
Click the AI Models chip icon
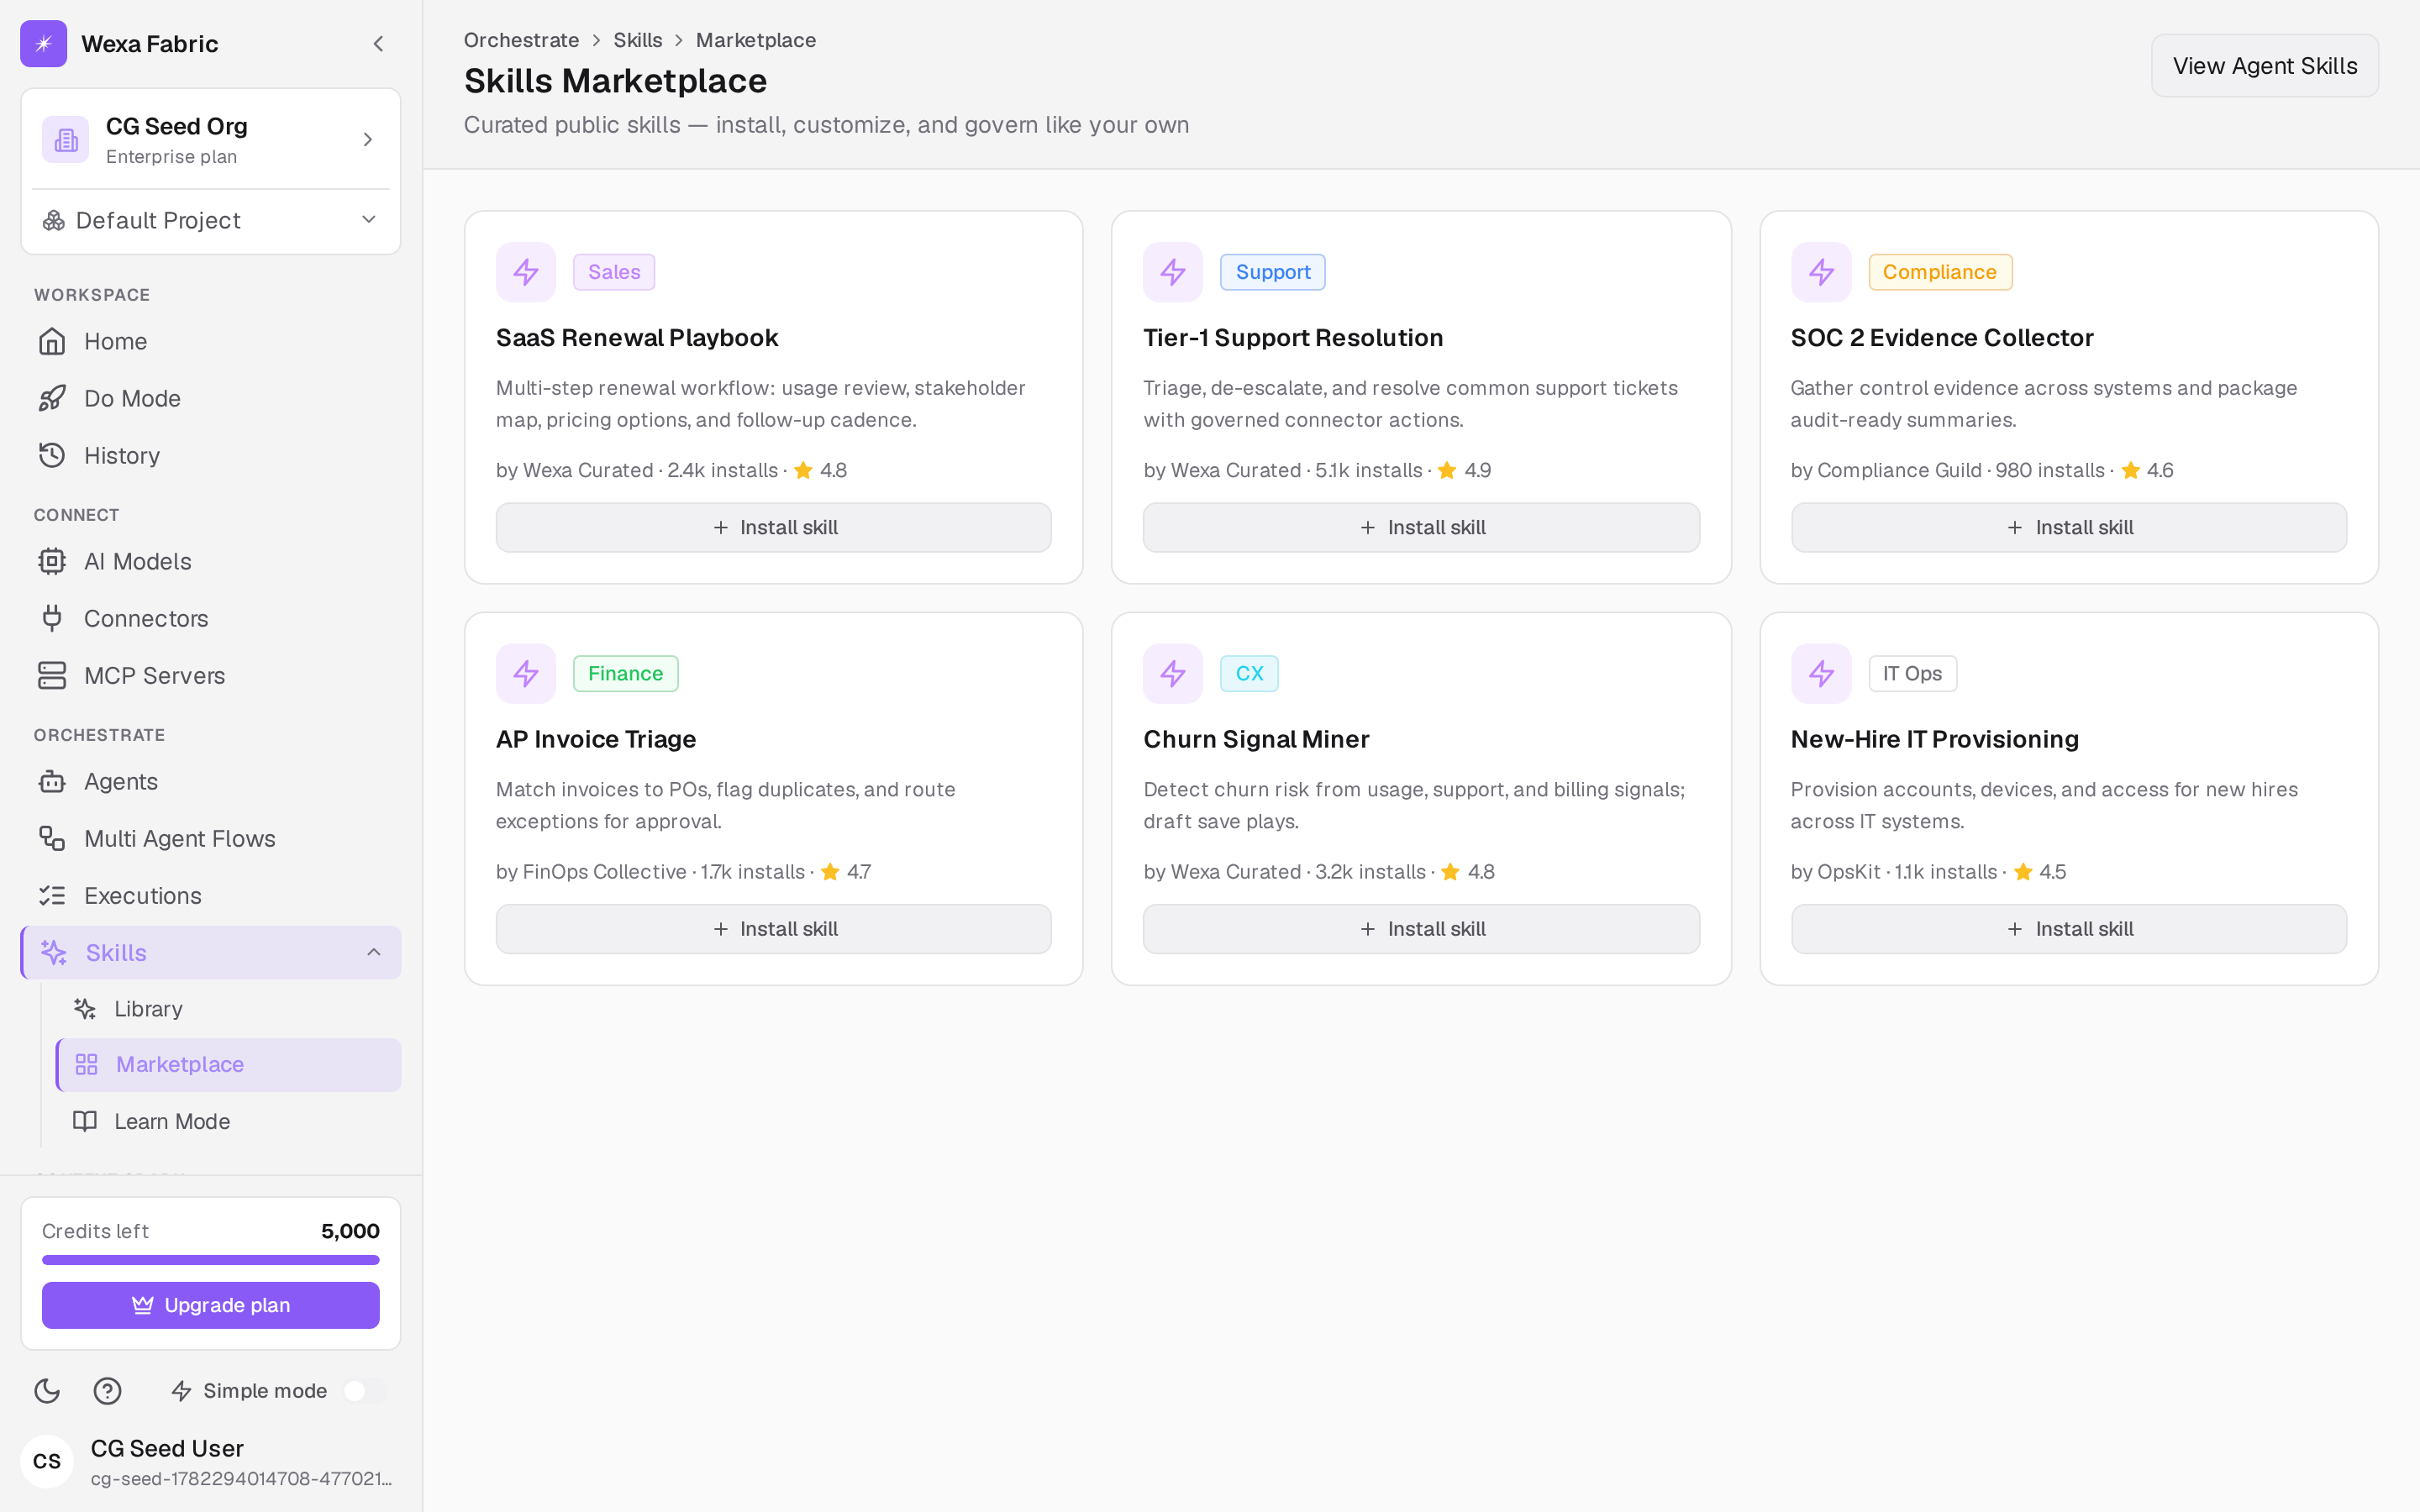coord(52,561)
